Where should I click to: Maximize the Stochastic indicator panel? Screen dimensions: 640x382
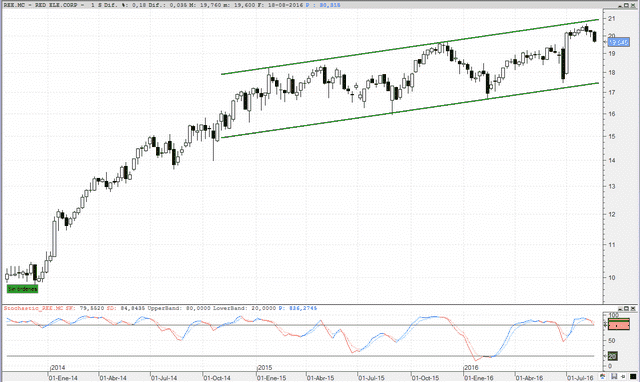tap(627, 309)
